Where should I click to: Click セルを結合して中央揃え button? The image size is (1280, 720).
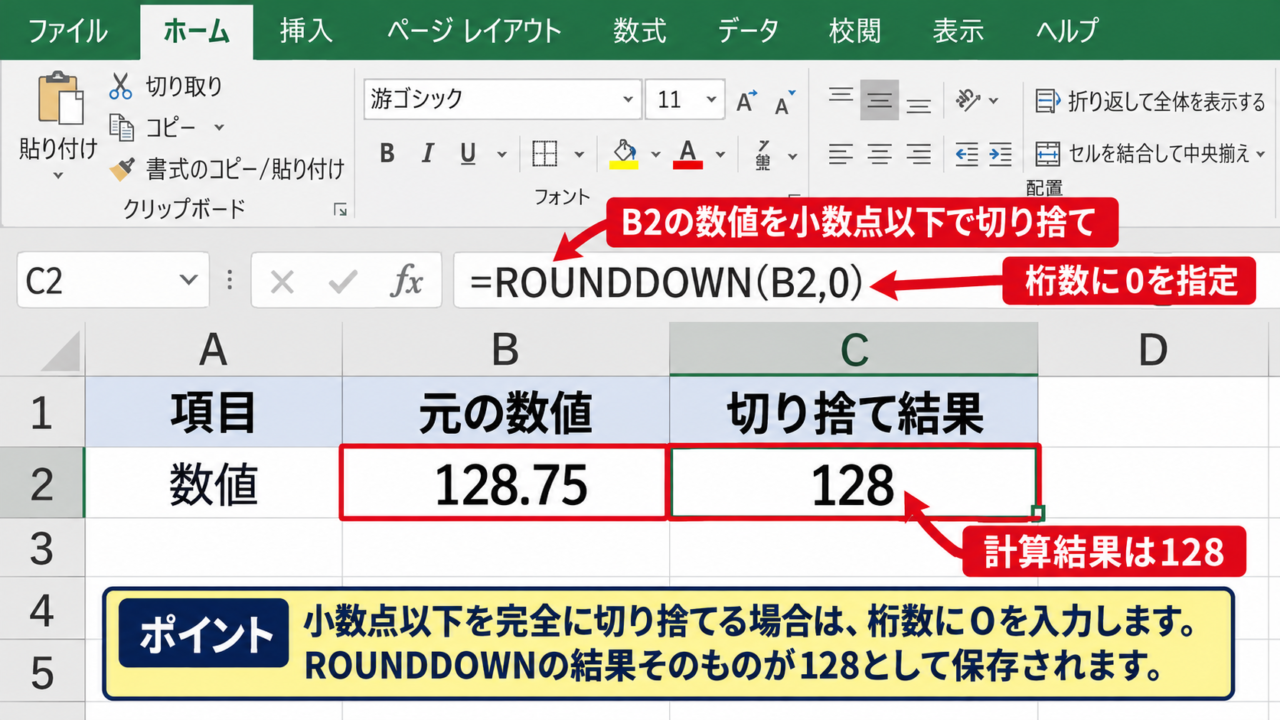pos(1150,153)
